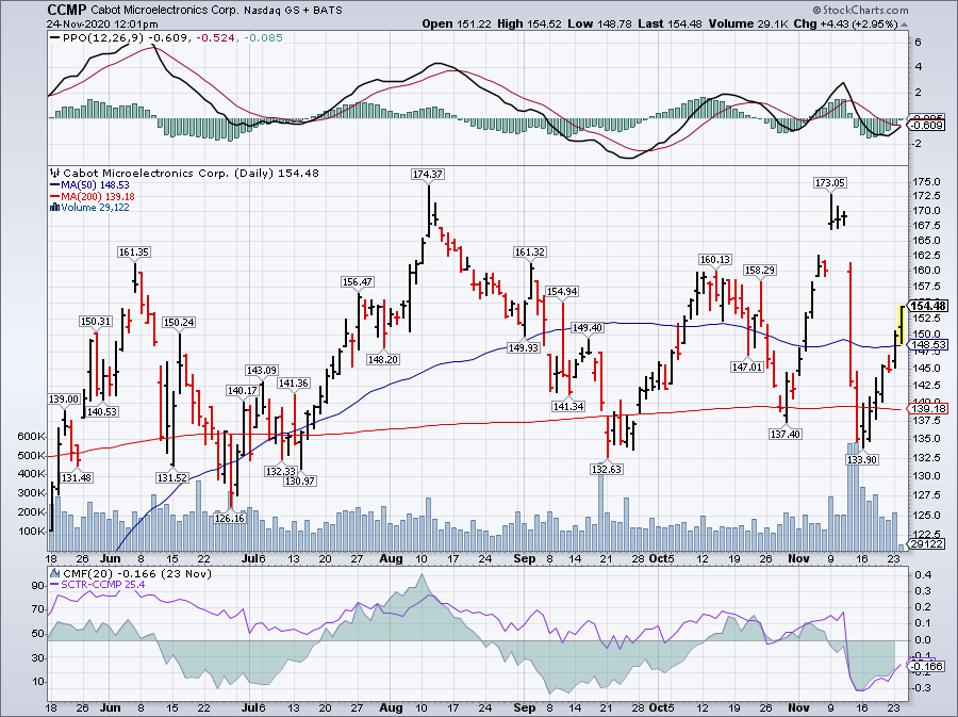
Task: Click the 139.00 price label
Action: pyautogui.click(x=64, y=399)
